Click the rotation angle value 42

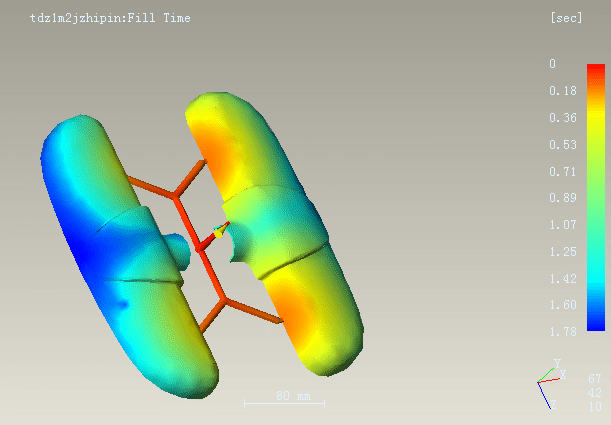point(595,392)
